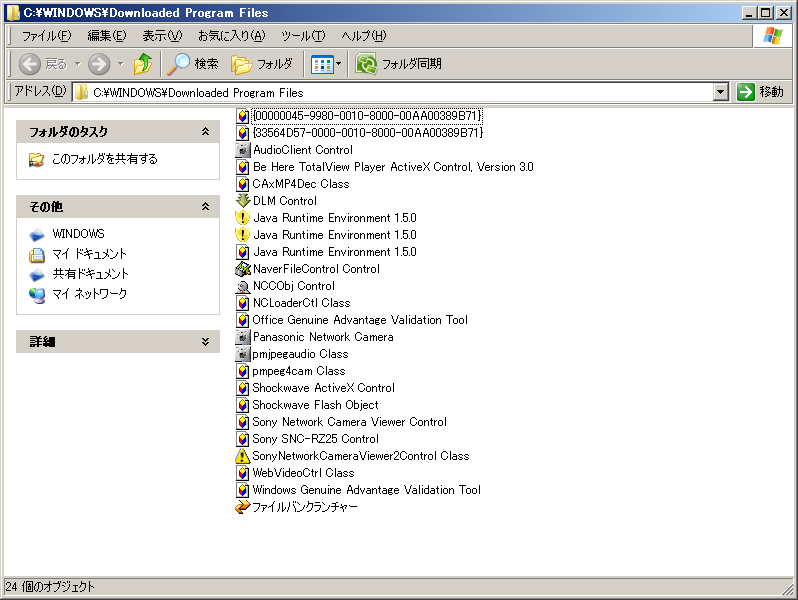
Task: Select first Java Runtime Environment 1.5.0 entry
Action: (326, 218)
